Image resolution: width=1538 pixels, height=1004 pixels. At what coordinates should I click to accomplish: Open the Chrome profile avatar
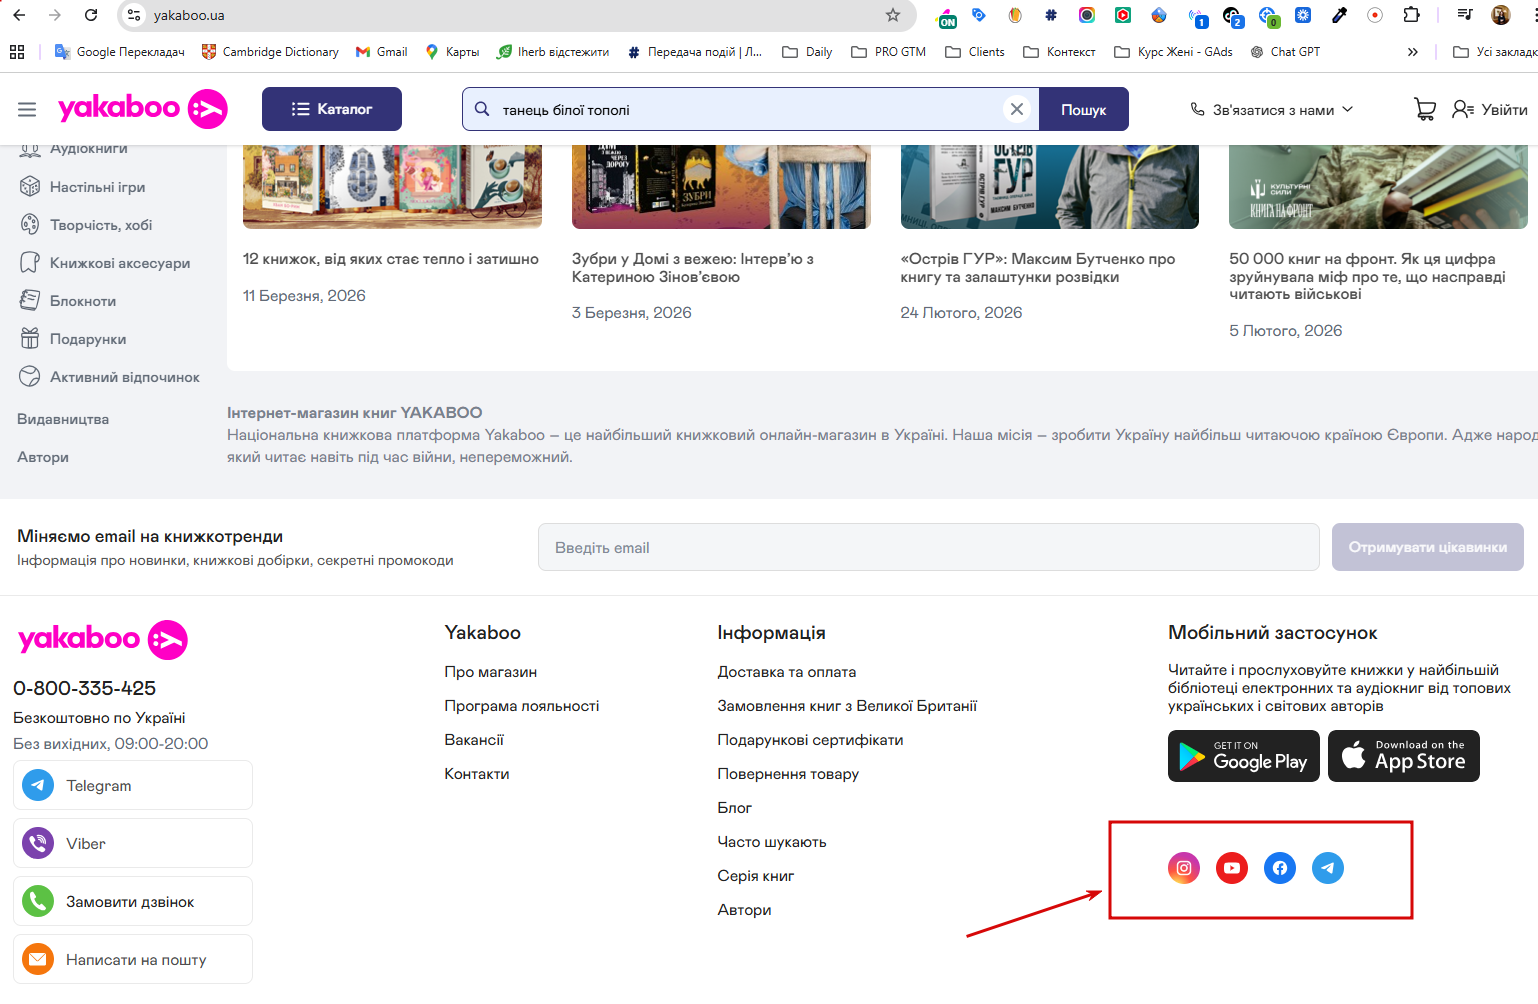(1500, 15)
